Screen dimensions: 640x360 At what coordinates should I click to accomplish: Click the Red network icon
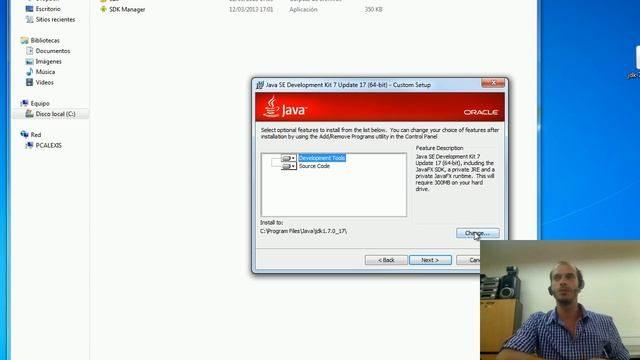click(x=24, y=134)
